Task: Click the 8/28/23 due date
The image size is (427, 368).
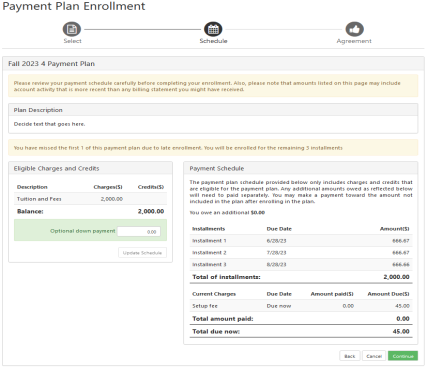Action: click(x=276, y=265)
